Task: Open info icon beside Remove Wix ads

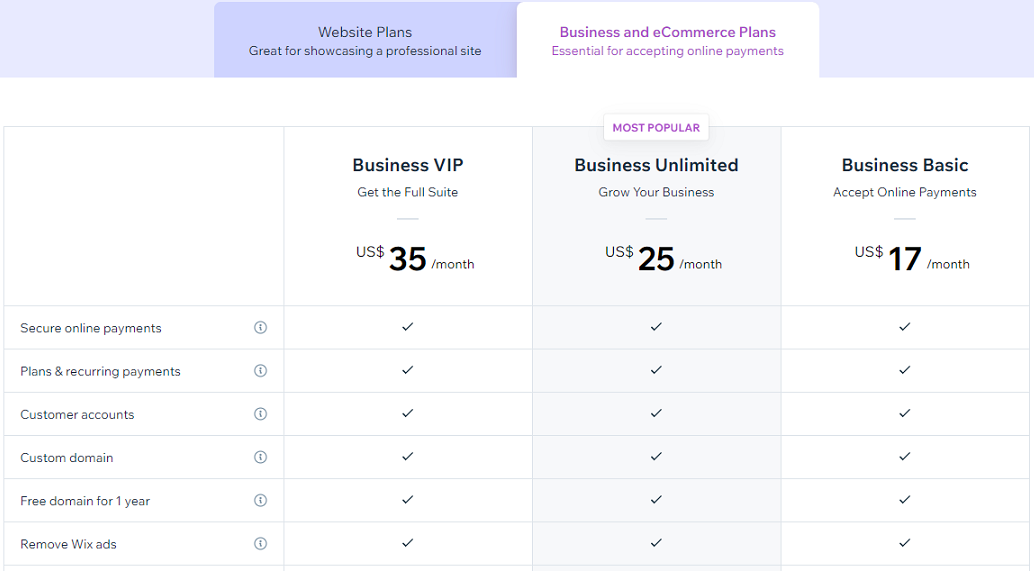Action: (260, 543)
